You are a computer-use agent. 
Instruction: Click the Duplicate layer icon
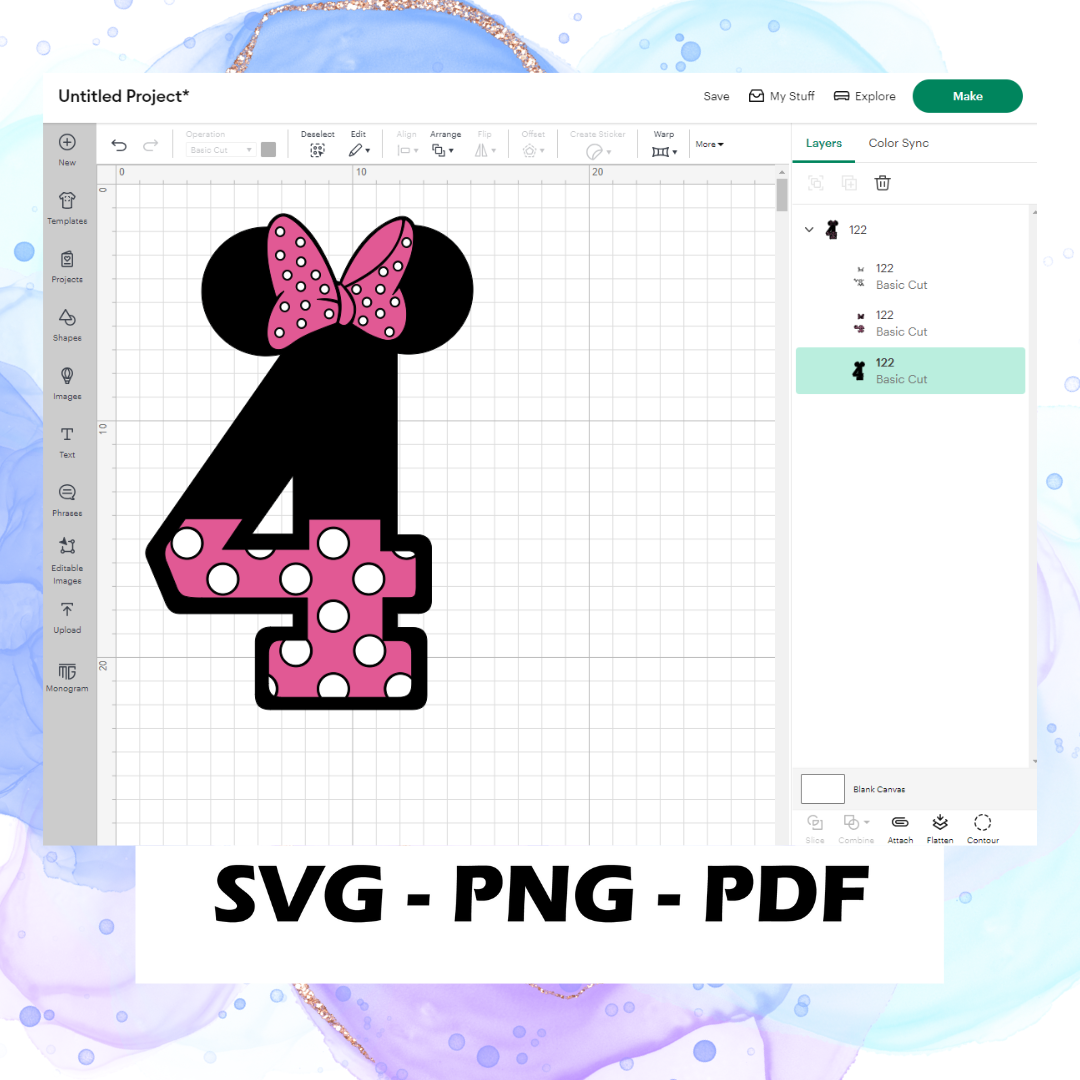click(849, 183)
